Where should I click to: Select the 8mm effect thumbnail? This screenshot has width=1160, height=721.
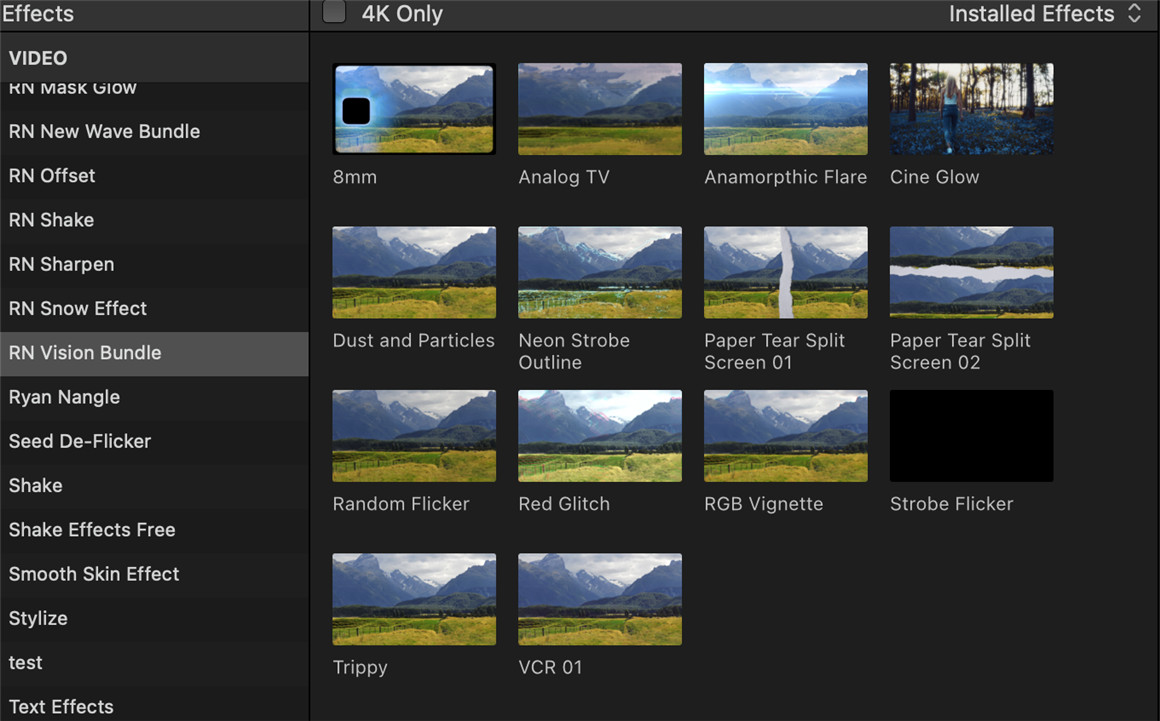414,109
